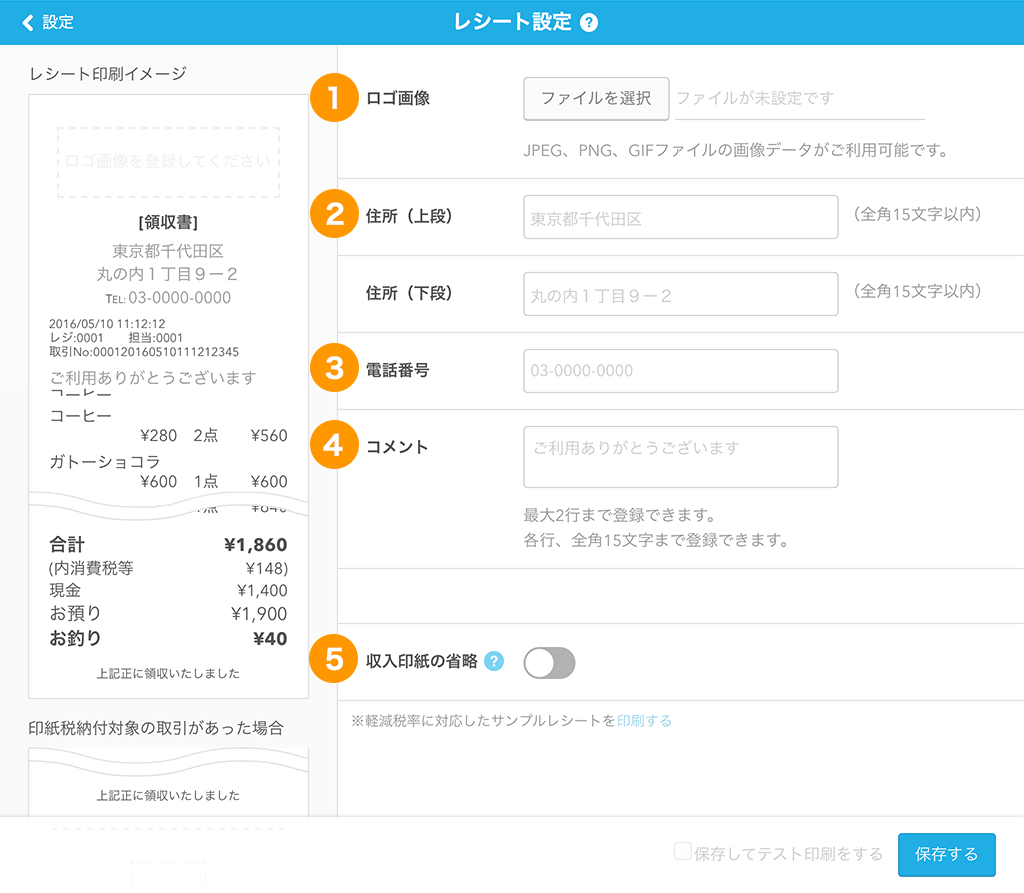Click 合計 ¥1,860 line in receipt
The height and width of the screenshot is (893, 1024).
coord(168,545)
